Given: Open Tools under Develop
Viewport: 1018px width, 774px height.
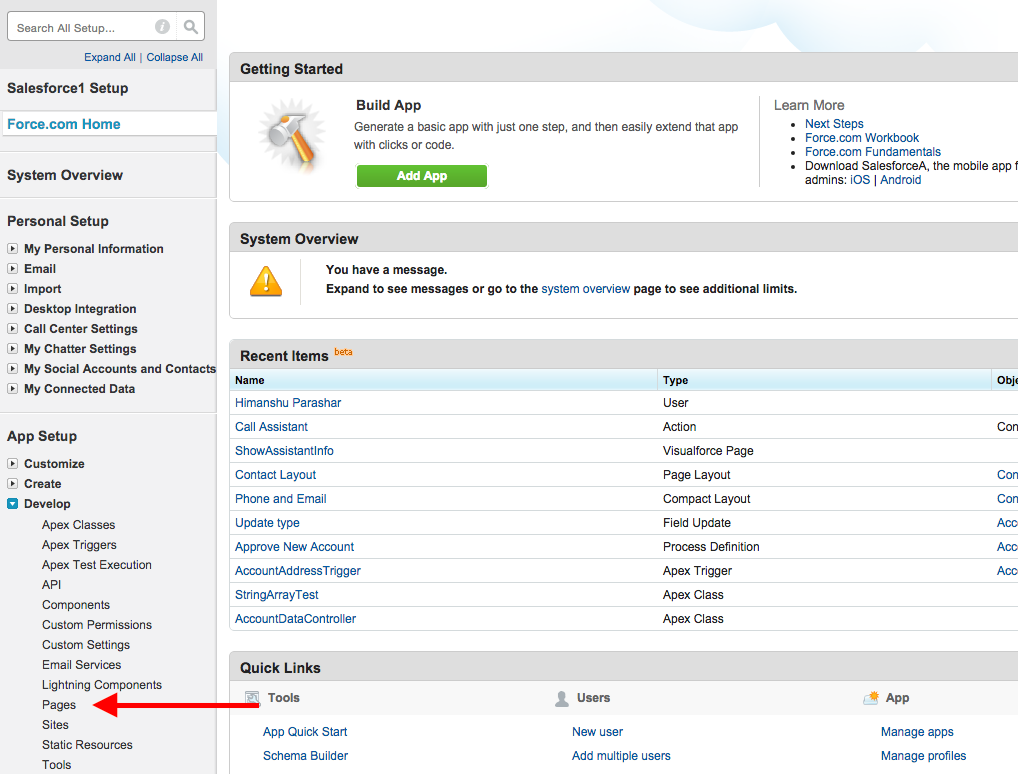Looking at the screenshot, I should 56,765.
